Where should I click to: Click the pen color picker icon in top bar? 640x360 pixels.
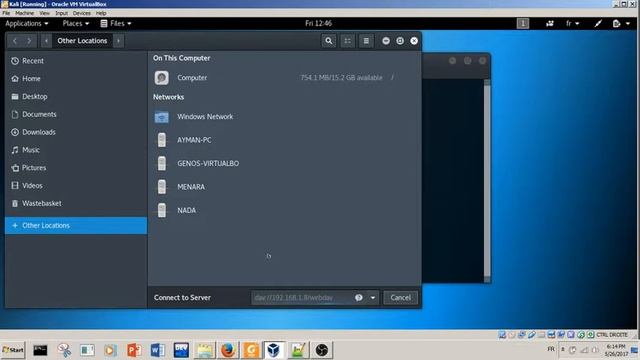click(598, 24)
